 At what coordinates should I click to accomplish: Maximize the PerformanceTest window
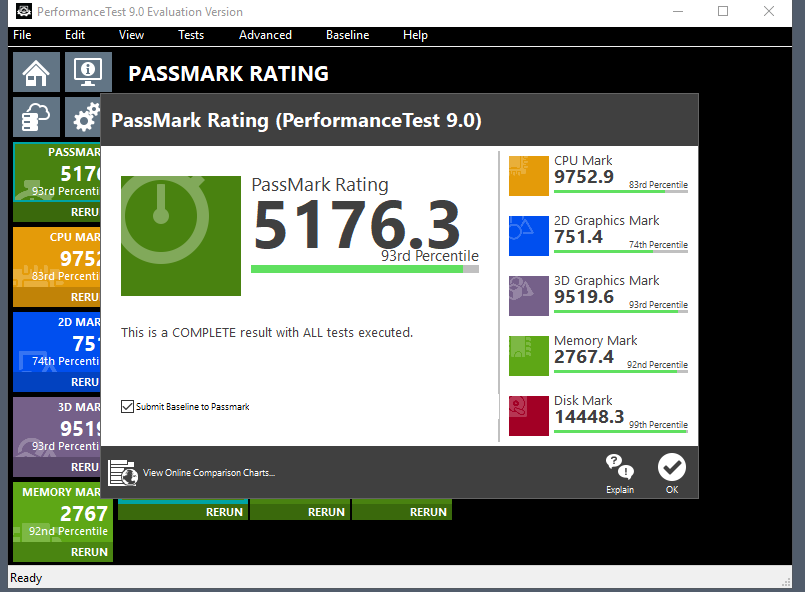(x=723, y=11)
